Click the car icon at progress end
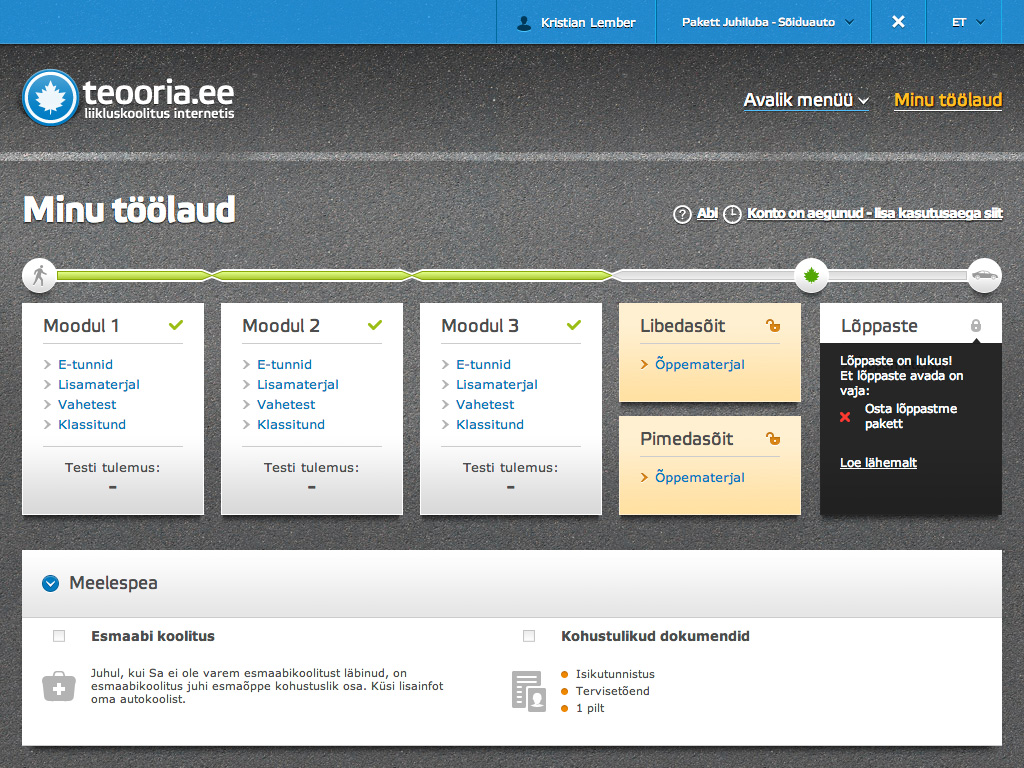The image size is (1024, 768). click(x=984, y=274)
